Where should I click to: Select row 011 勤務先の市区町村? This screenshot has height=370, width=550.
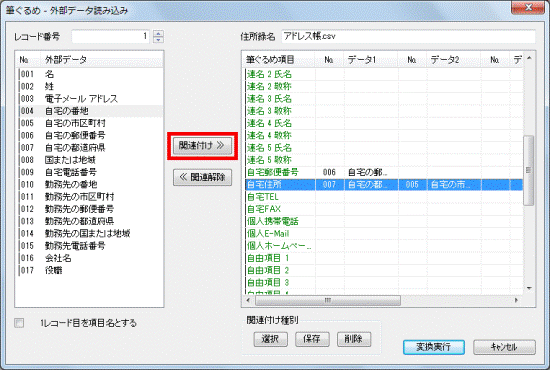pos(89,197)
